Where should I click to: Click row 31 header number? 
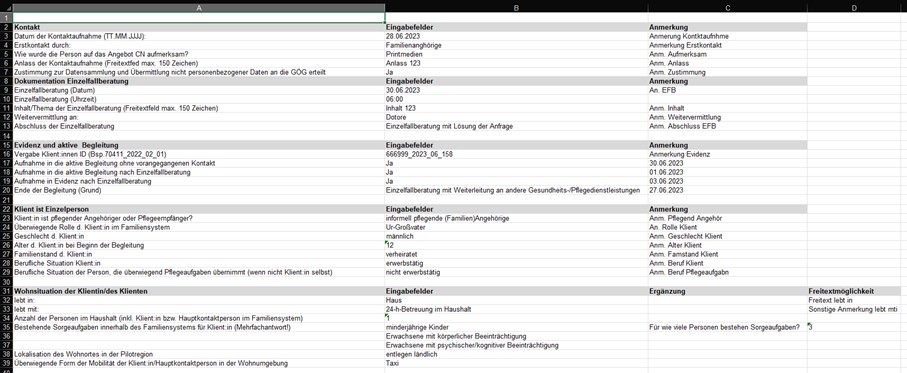6,291
